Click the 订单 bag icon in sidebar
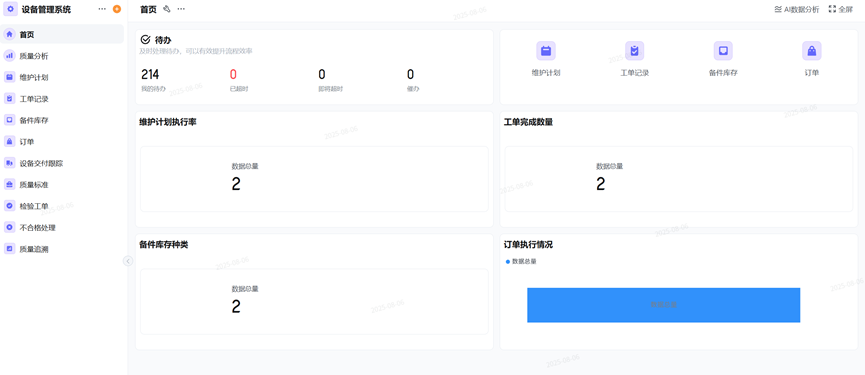The image size is (865, 375). [x=9, y=142]
